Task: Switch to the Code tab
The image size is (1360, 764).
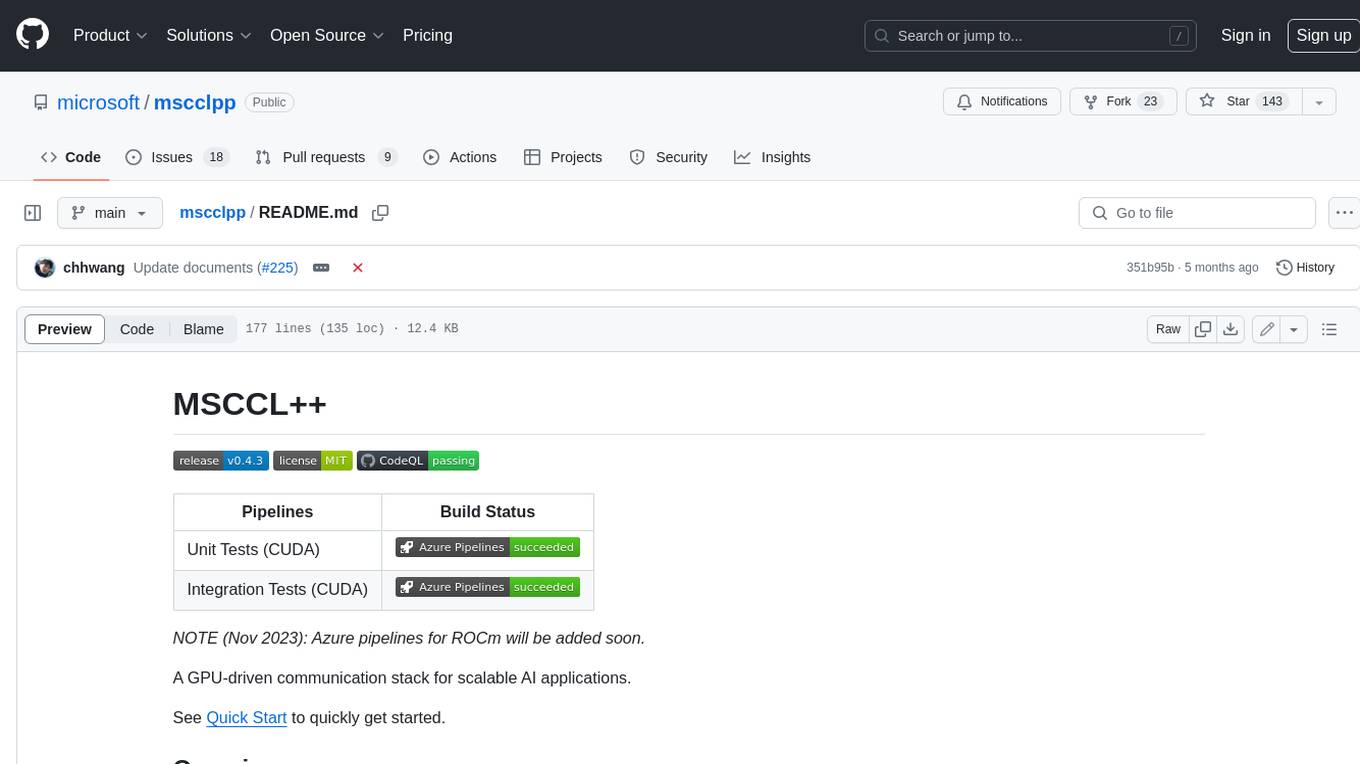Action: click(x=71, y=157)
